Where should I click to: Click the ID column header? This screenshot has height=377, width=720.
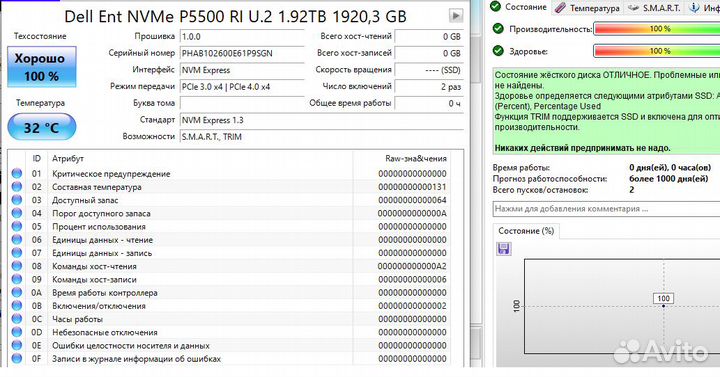tap(37, 159)
